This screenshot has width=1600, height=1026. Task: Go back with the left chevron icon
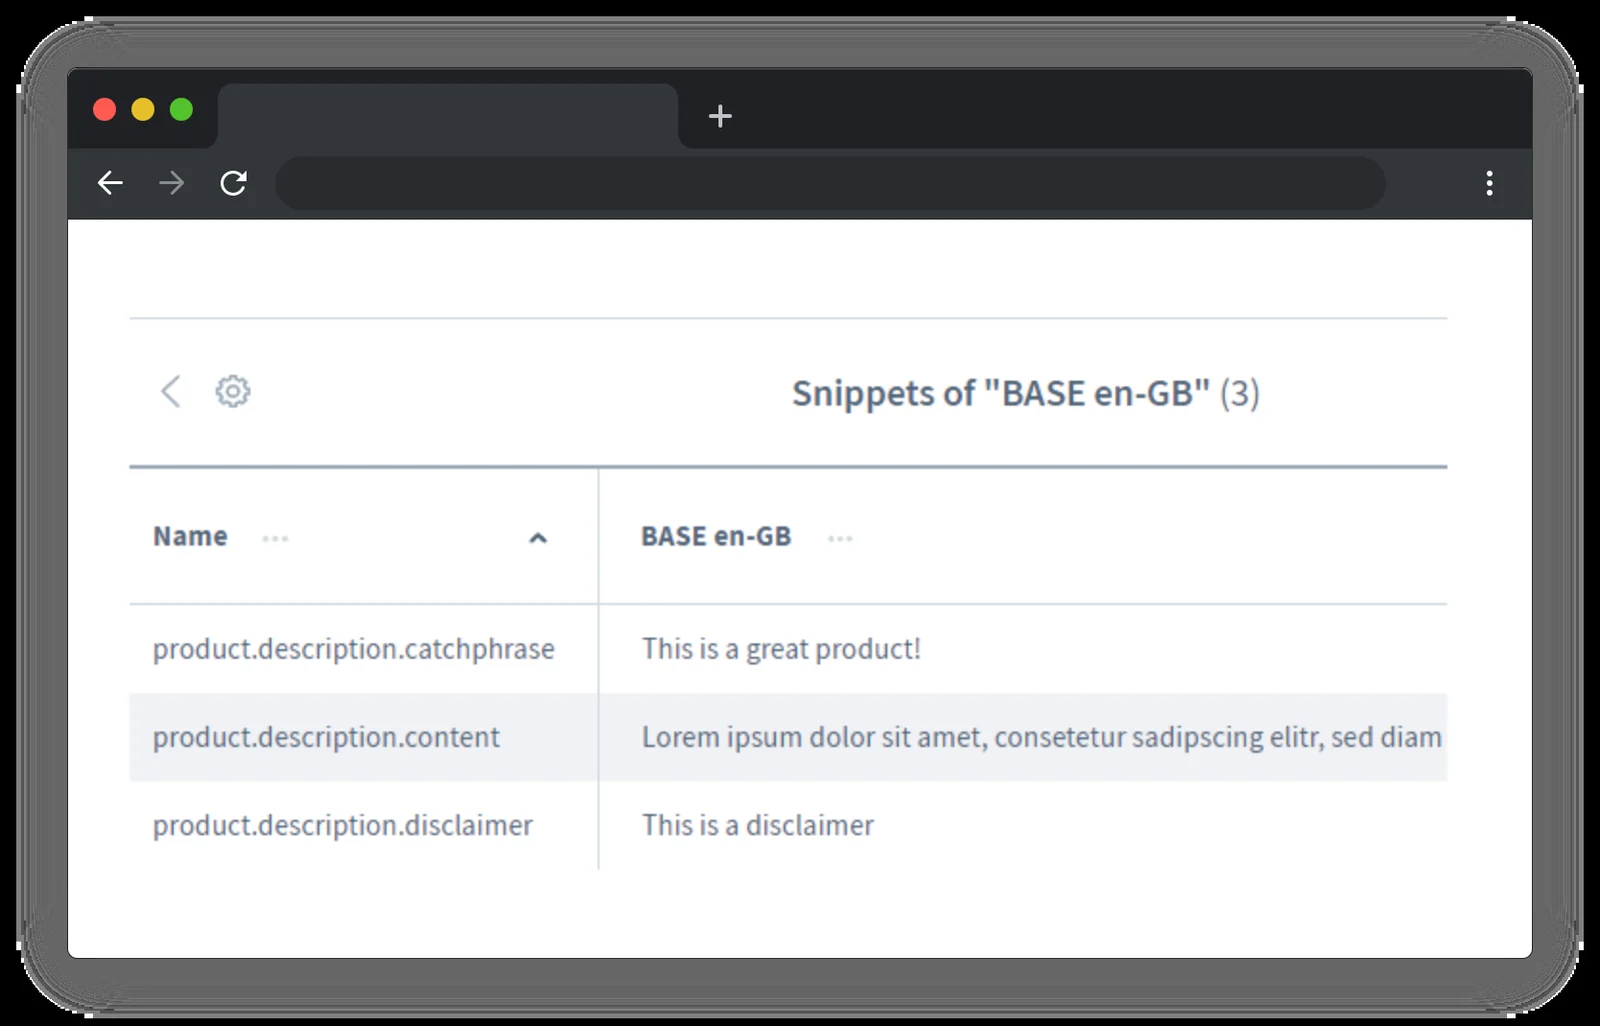(171, 391)
